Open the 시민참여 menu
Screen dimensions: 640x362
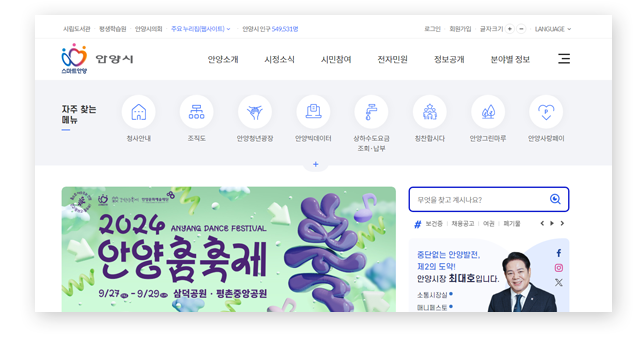[336, 59]
